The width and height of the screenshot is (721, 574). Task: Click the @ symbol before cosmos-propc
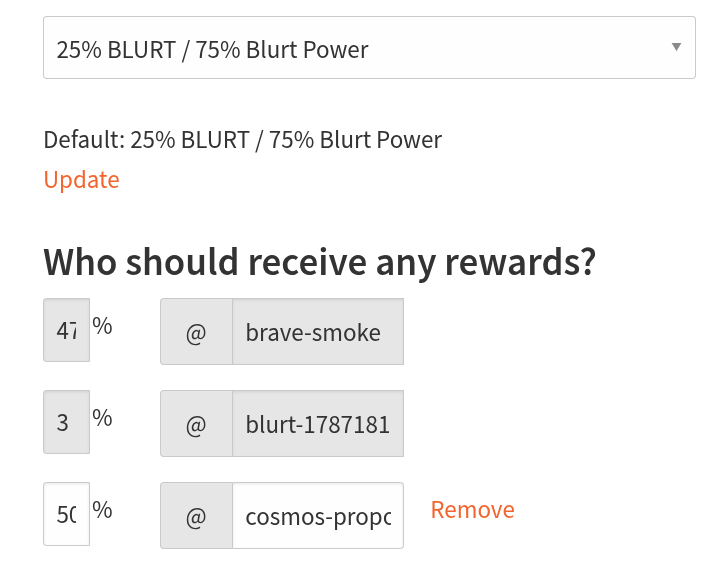click(x=196, y=516)
